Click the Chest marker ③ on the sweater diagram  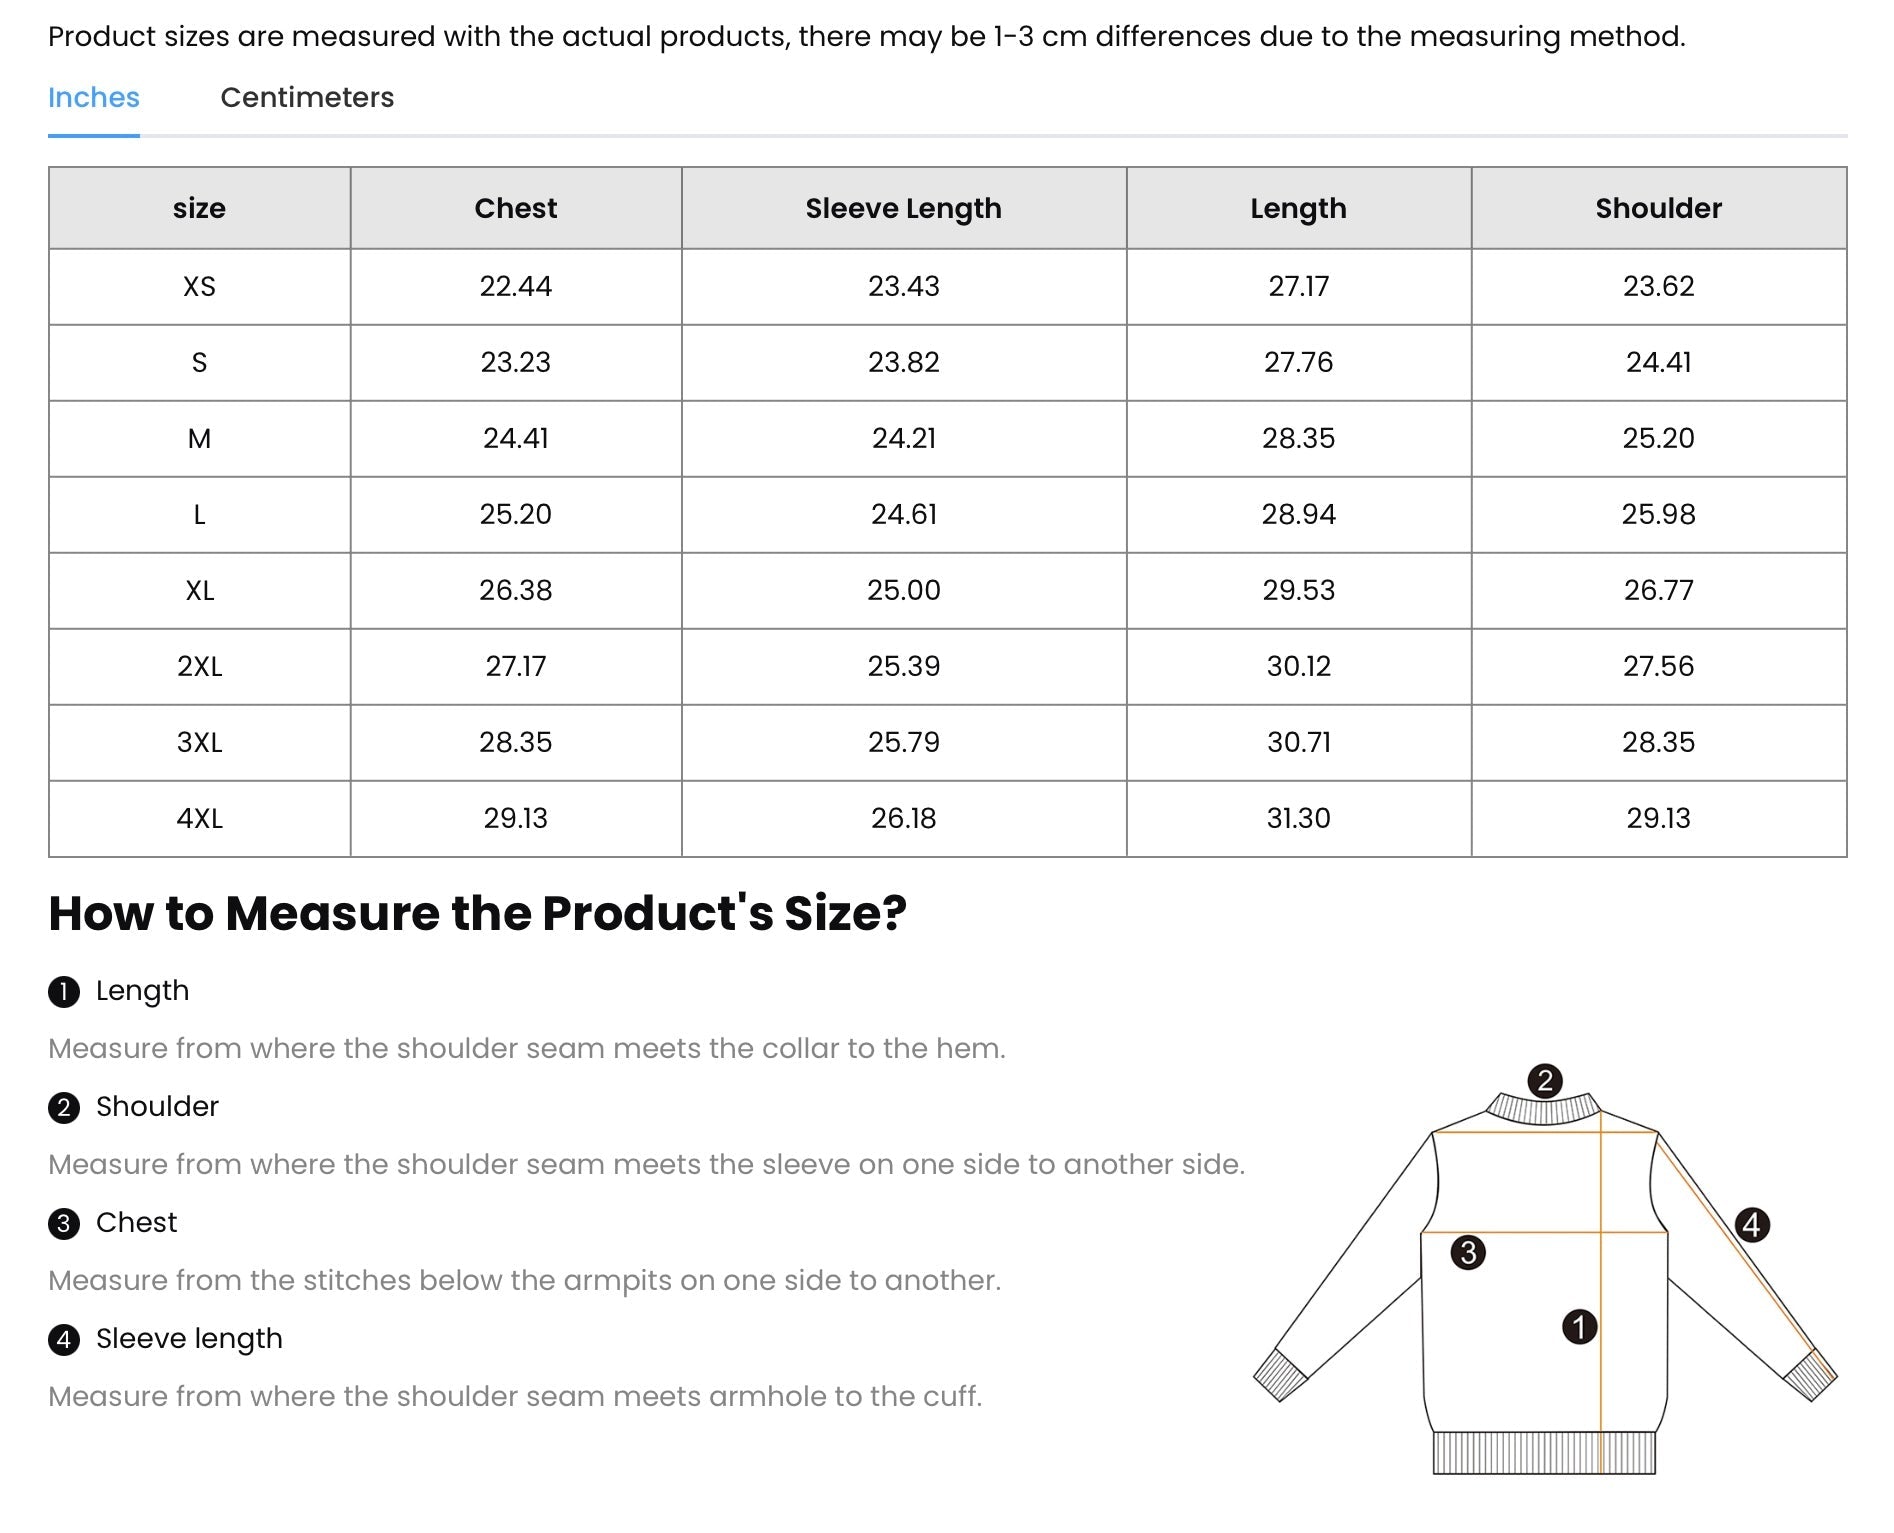pos(1468,1253)
